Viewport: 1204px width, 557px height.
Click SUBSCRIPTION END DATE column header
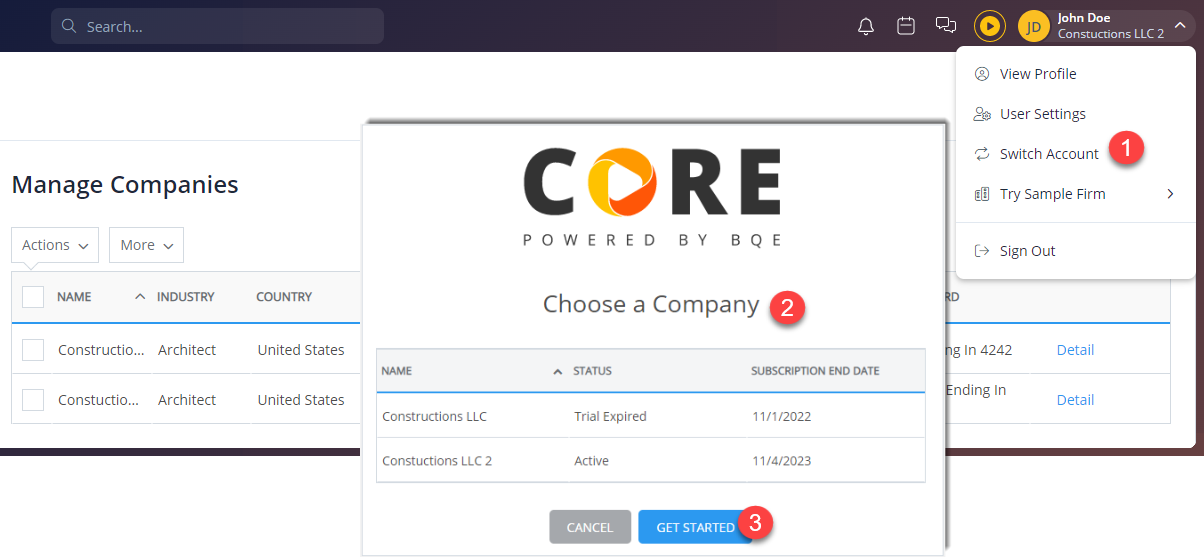[815, 371]
